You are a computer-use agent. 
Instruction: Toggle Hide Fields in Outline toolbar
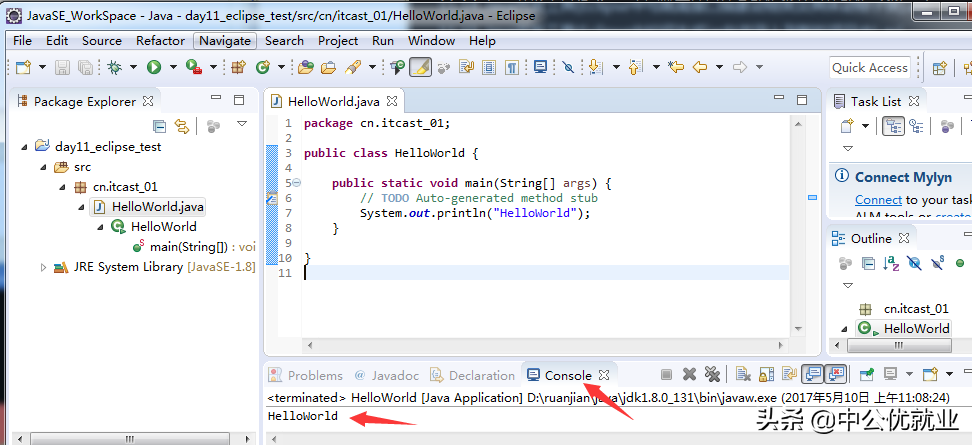[x=913, y=264]
